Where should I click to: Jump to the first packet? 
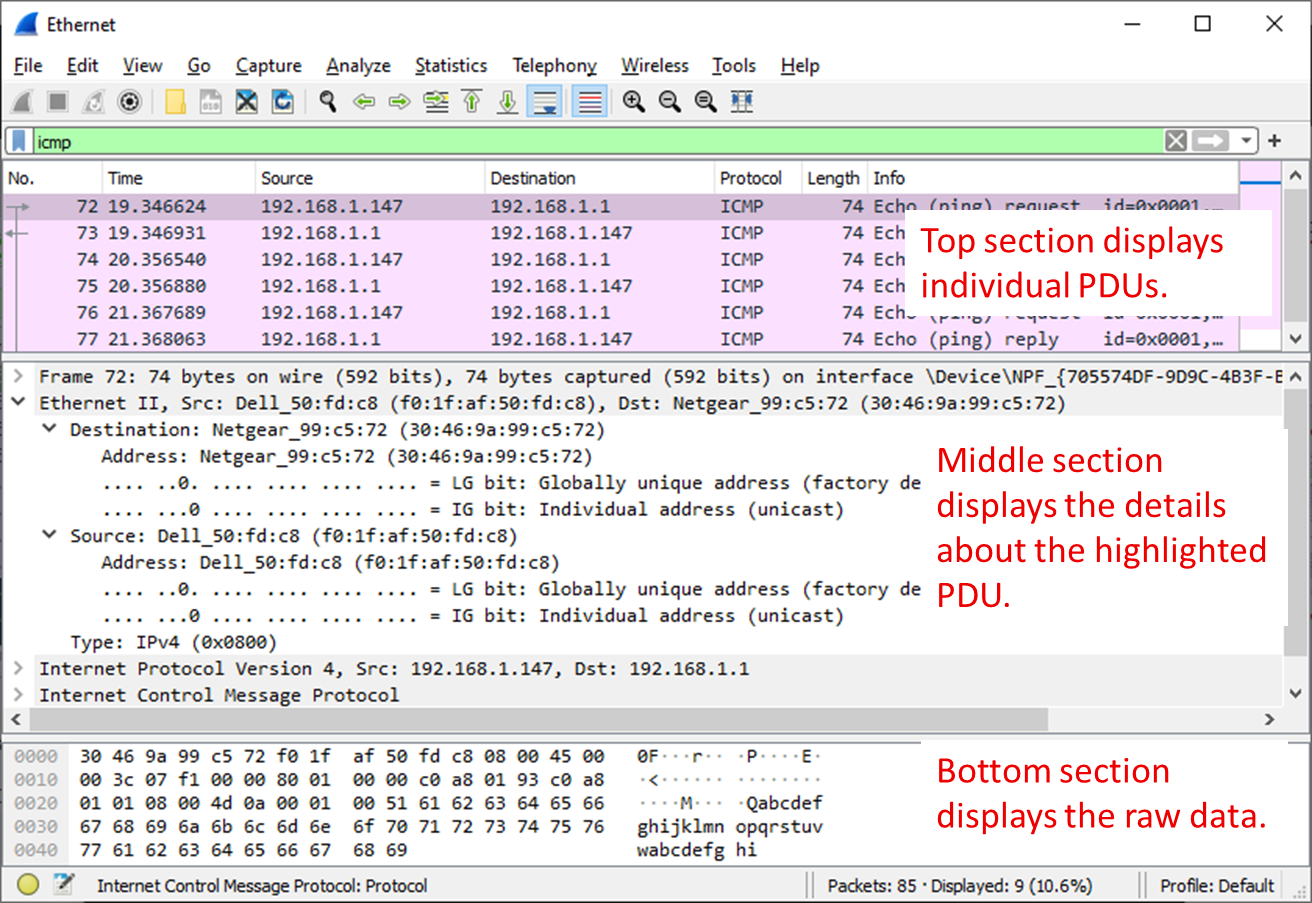[472, 101]
